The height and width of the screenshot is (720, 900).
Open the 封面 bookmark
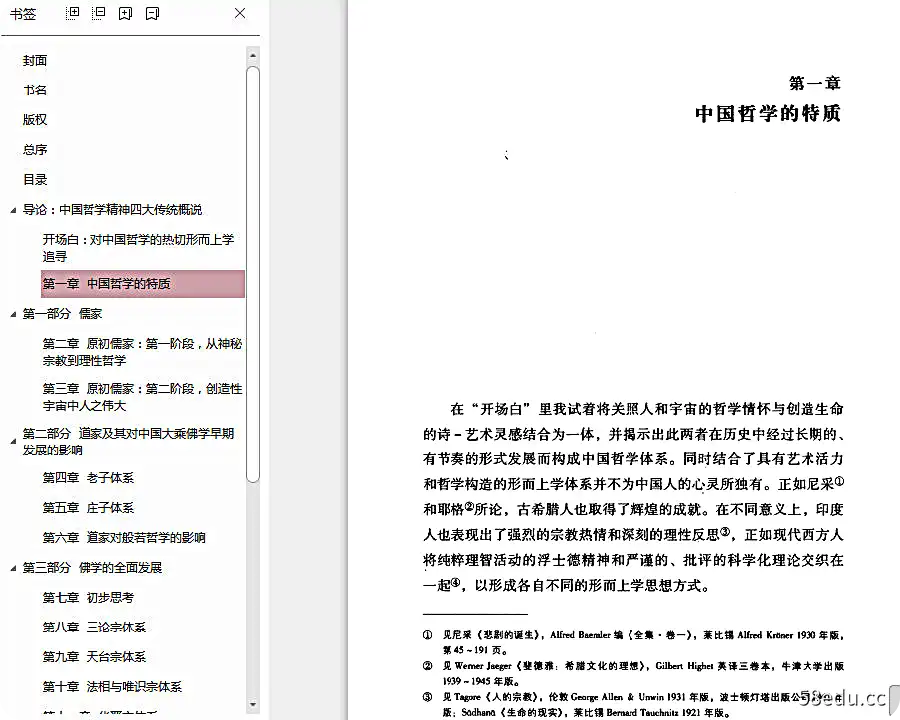tap(35, 60)
